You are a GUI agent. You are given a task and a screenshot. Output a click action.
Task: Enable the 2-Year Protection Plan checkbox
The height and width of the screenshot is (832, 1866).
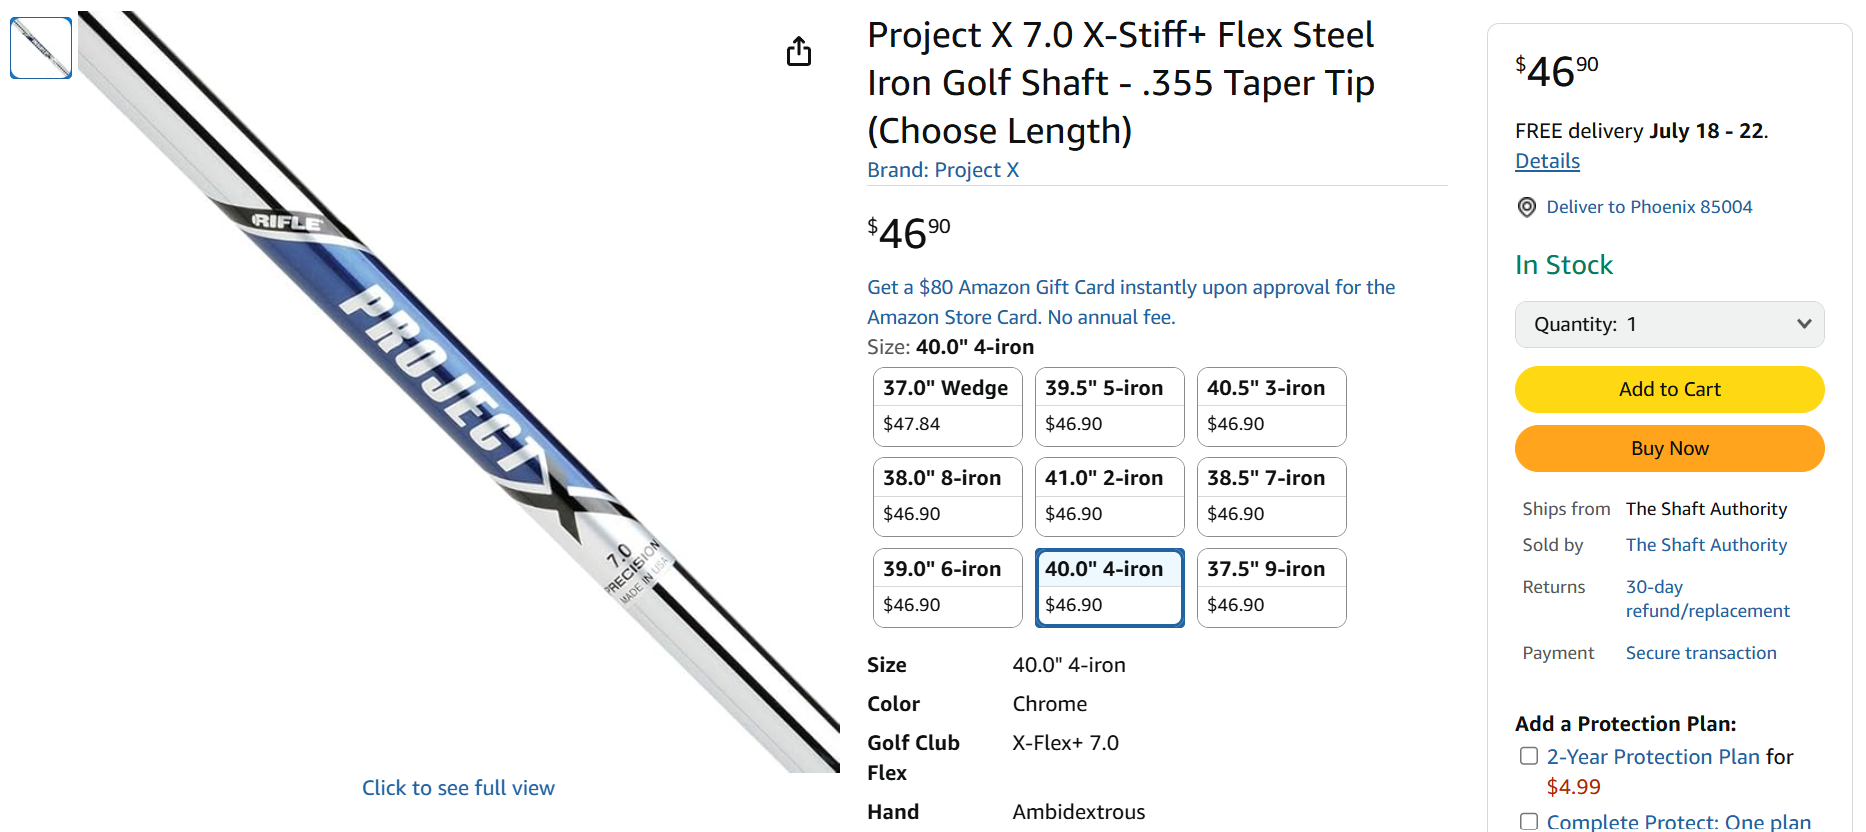1528,756
